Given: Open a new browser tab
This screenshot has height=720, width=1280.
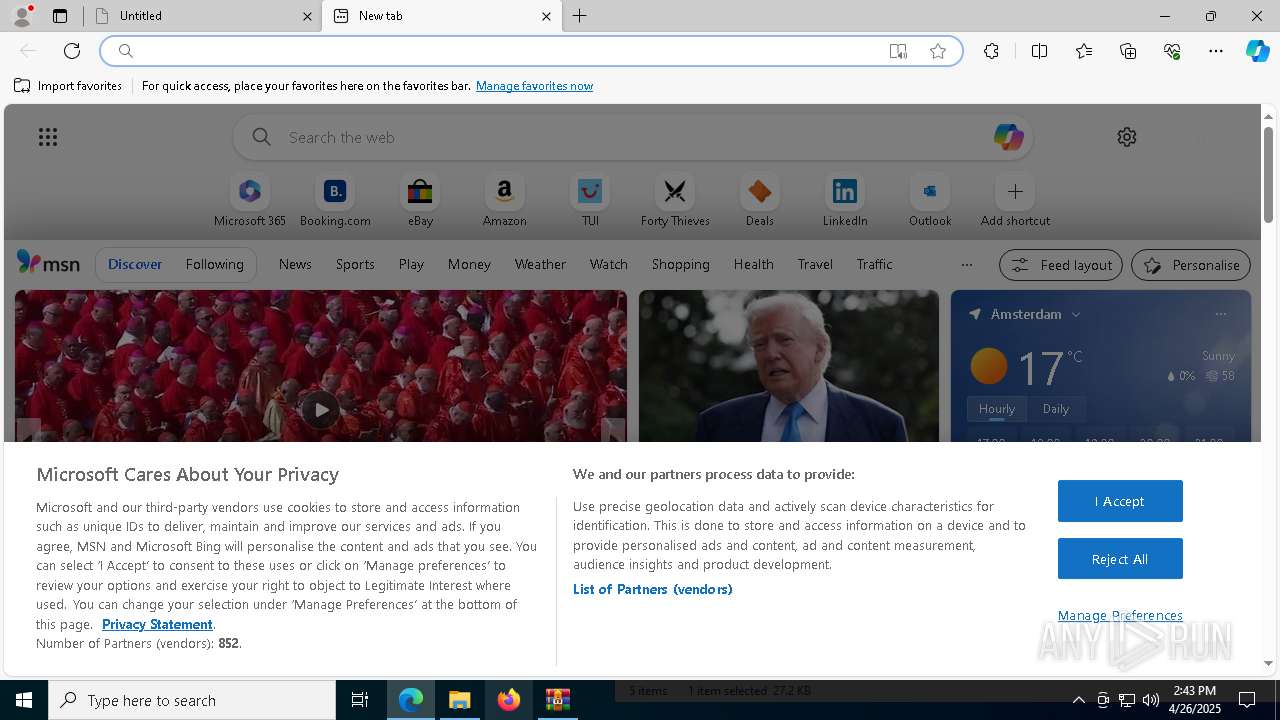Looking at the screenshot, I should [x=579, y=16].
